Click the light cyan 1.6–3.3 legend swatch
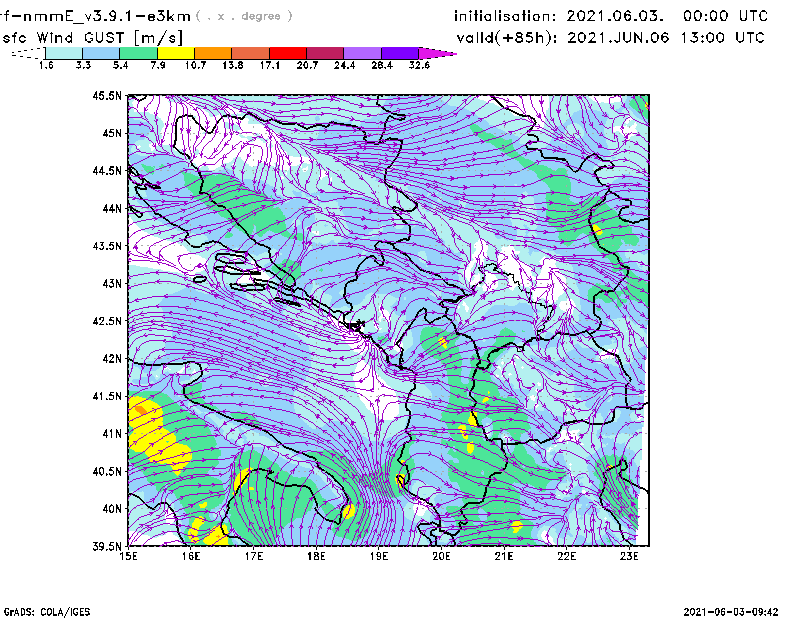Screen dimensions: 800x618 pyautogui.click(x=64, y=53)
